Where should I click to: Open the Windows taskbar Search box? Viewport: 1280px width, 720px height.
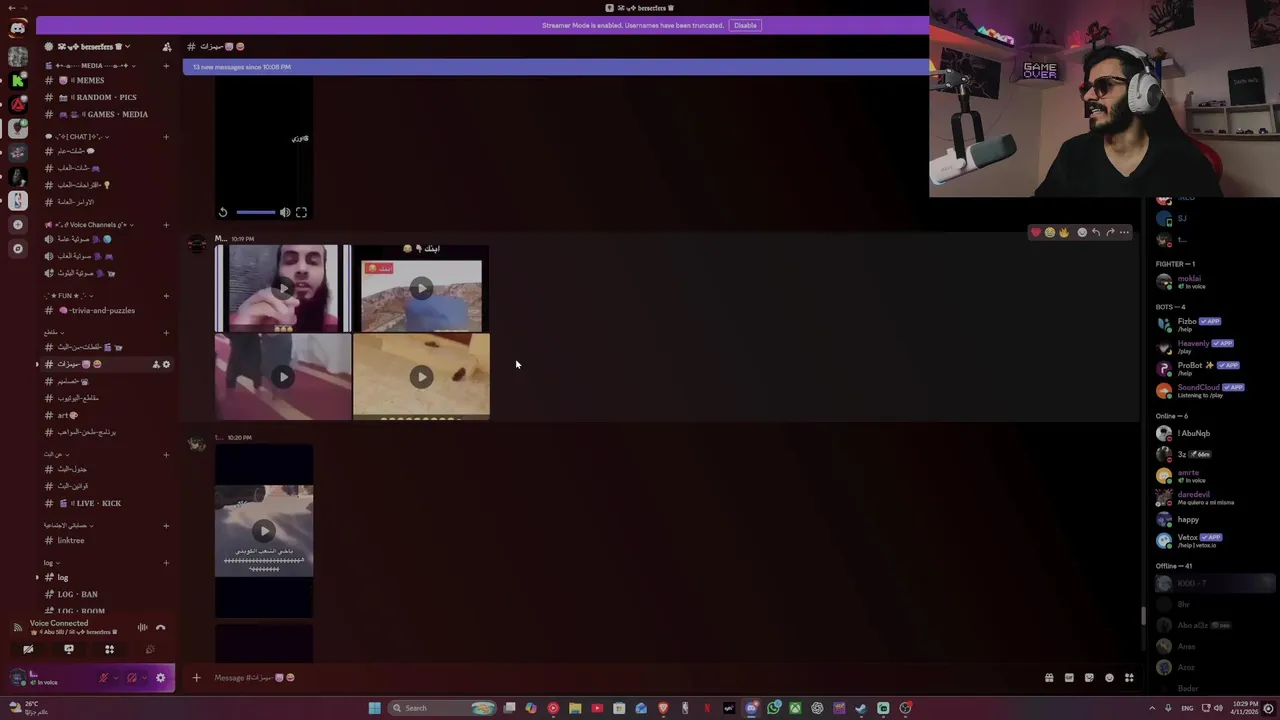[441, 708]
